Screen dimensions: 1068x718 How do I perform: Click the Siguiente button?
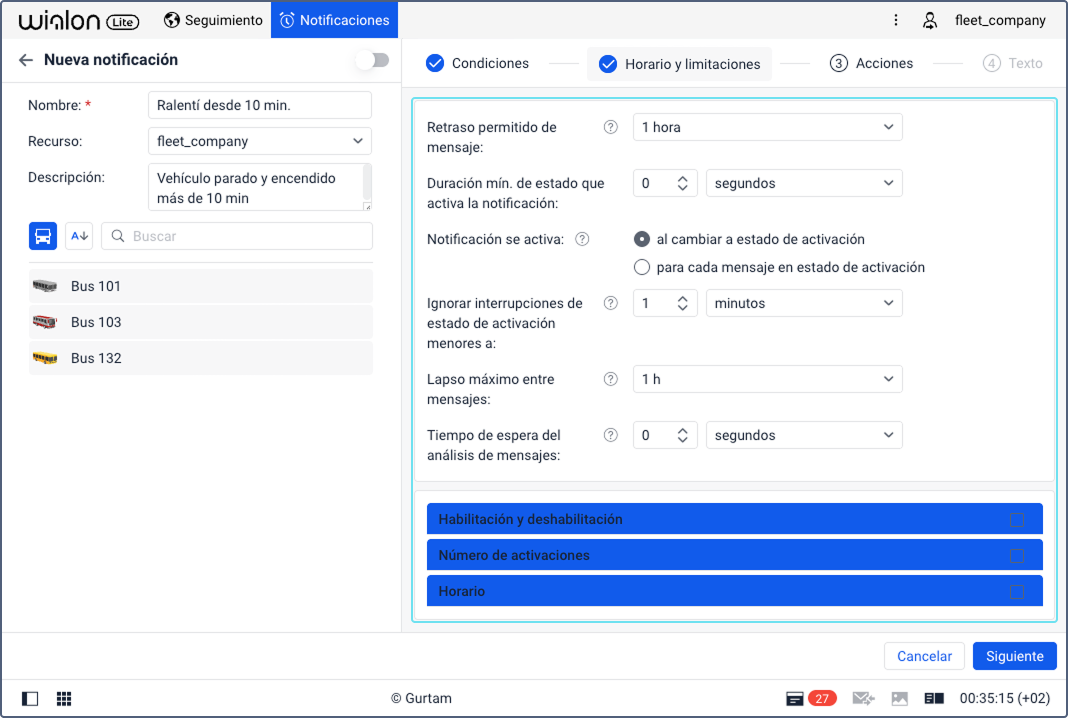1014,656
